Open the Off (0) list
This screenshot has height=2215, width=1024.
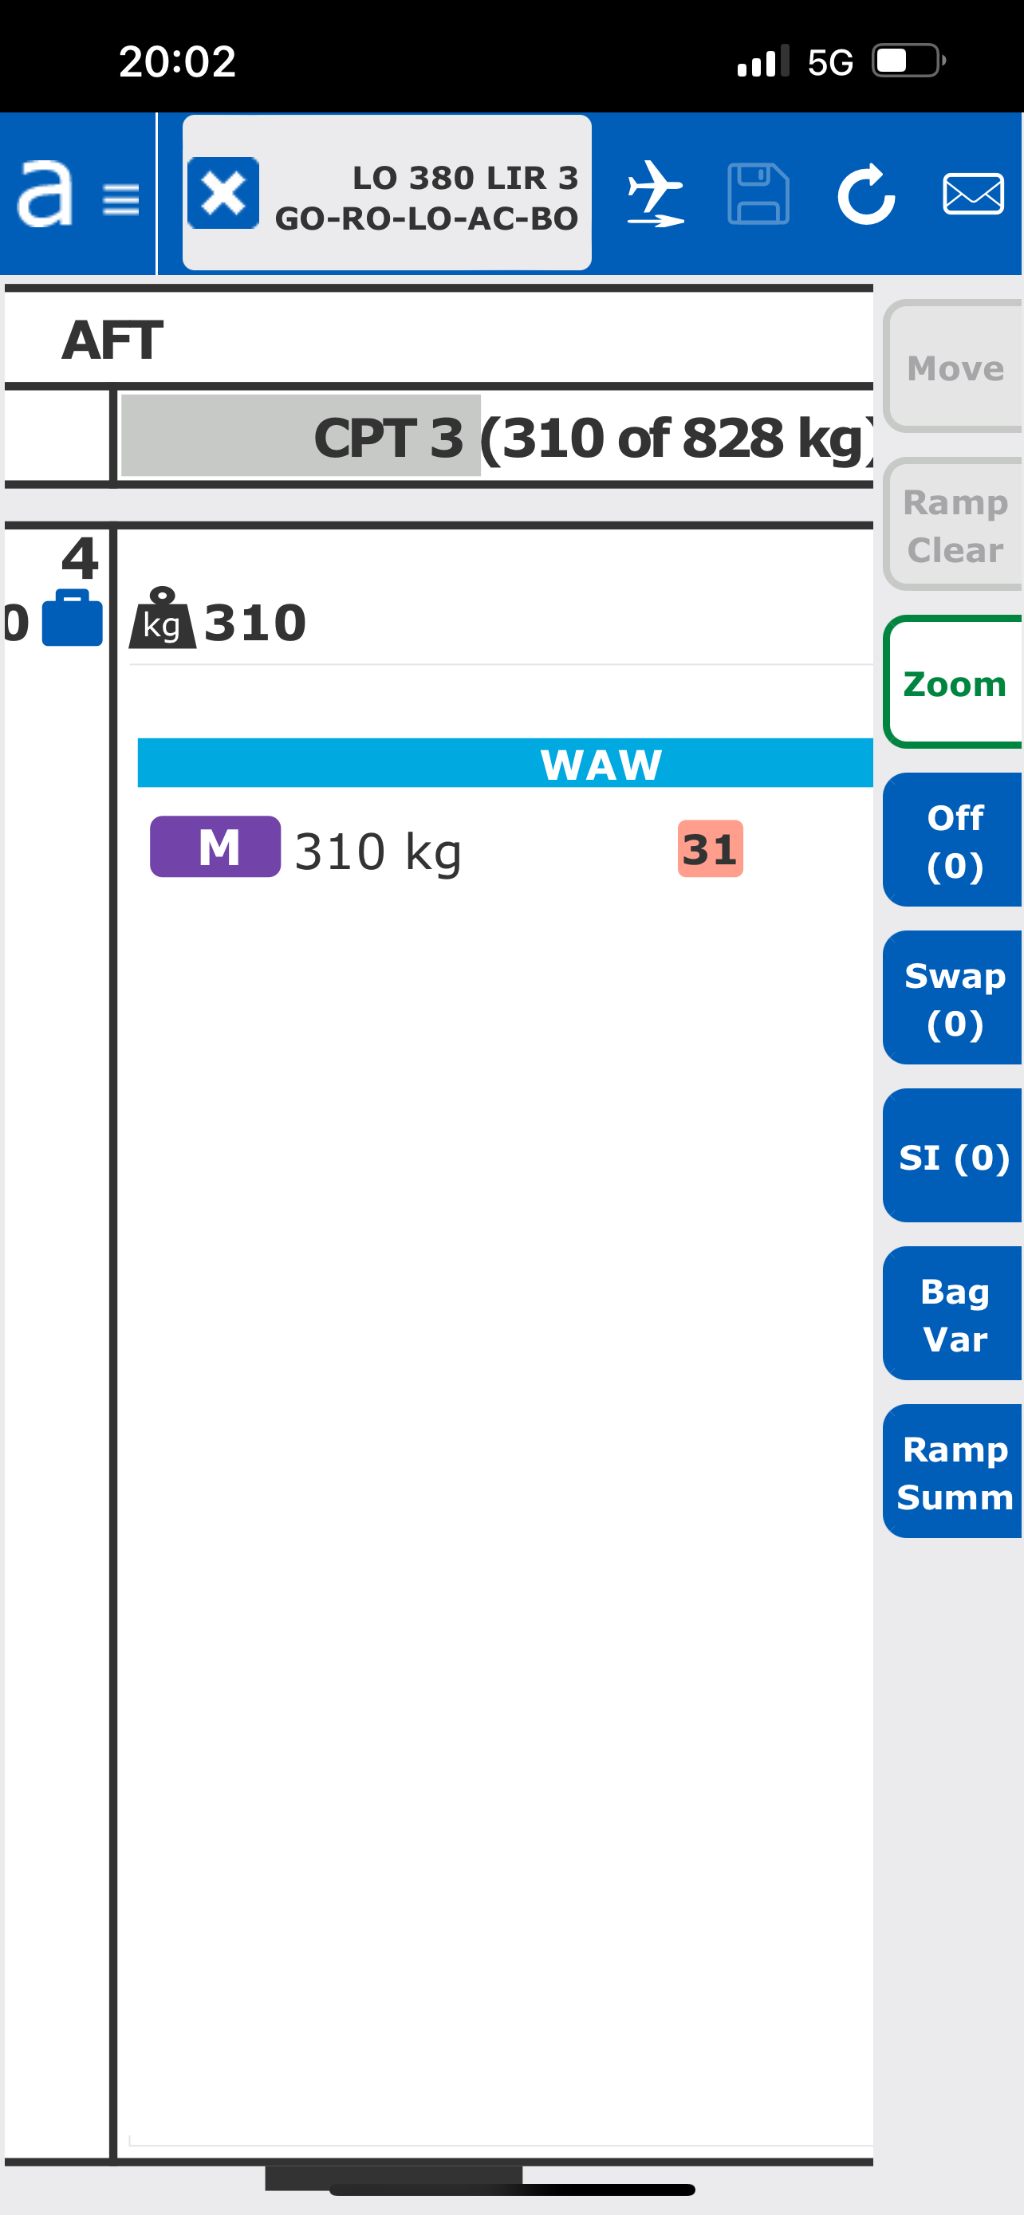coord(953,840)
